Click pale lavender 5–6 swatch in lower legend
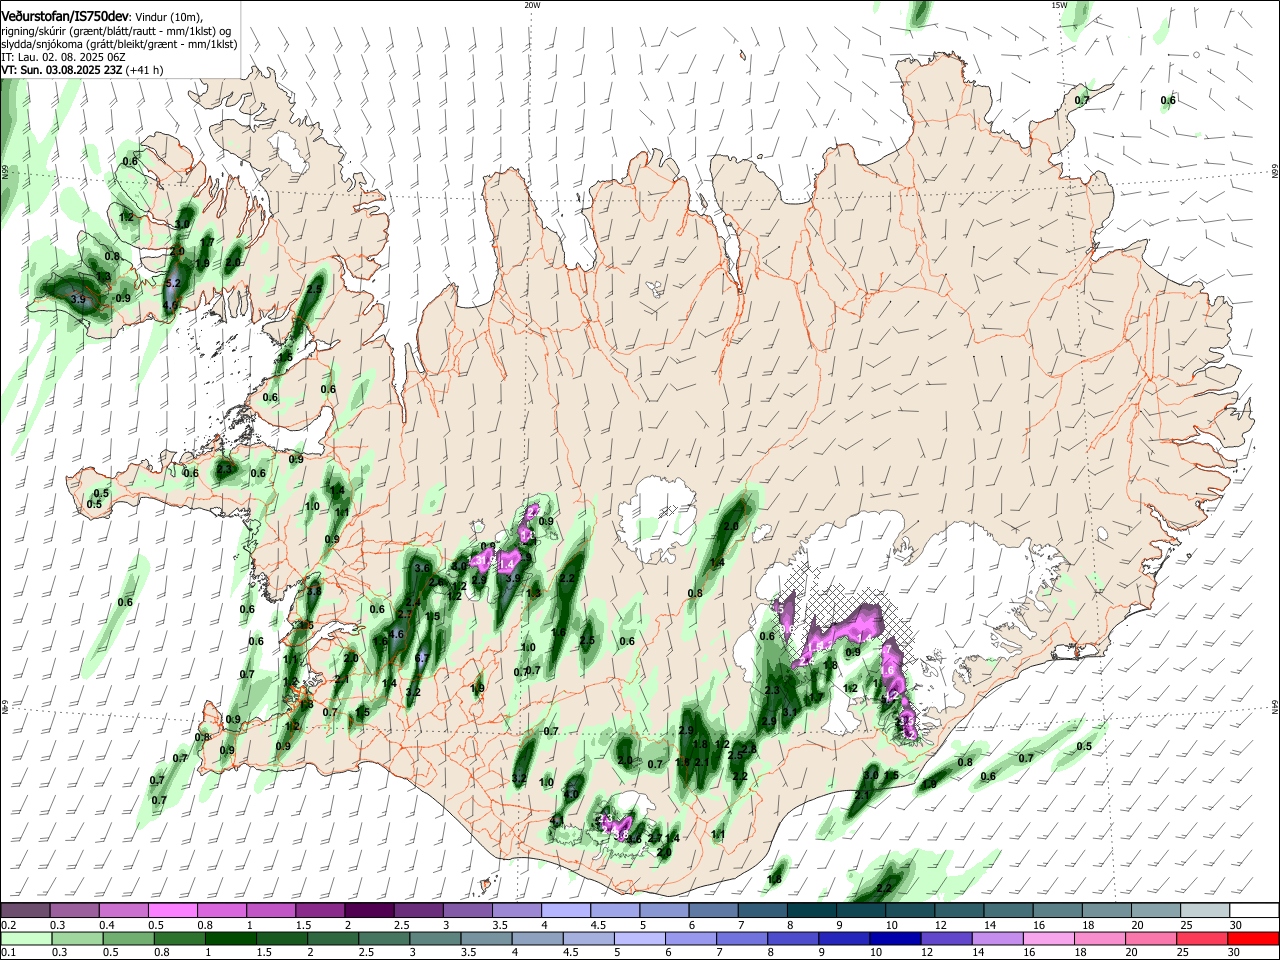 coord(640,939)
